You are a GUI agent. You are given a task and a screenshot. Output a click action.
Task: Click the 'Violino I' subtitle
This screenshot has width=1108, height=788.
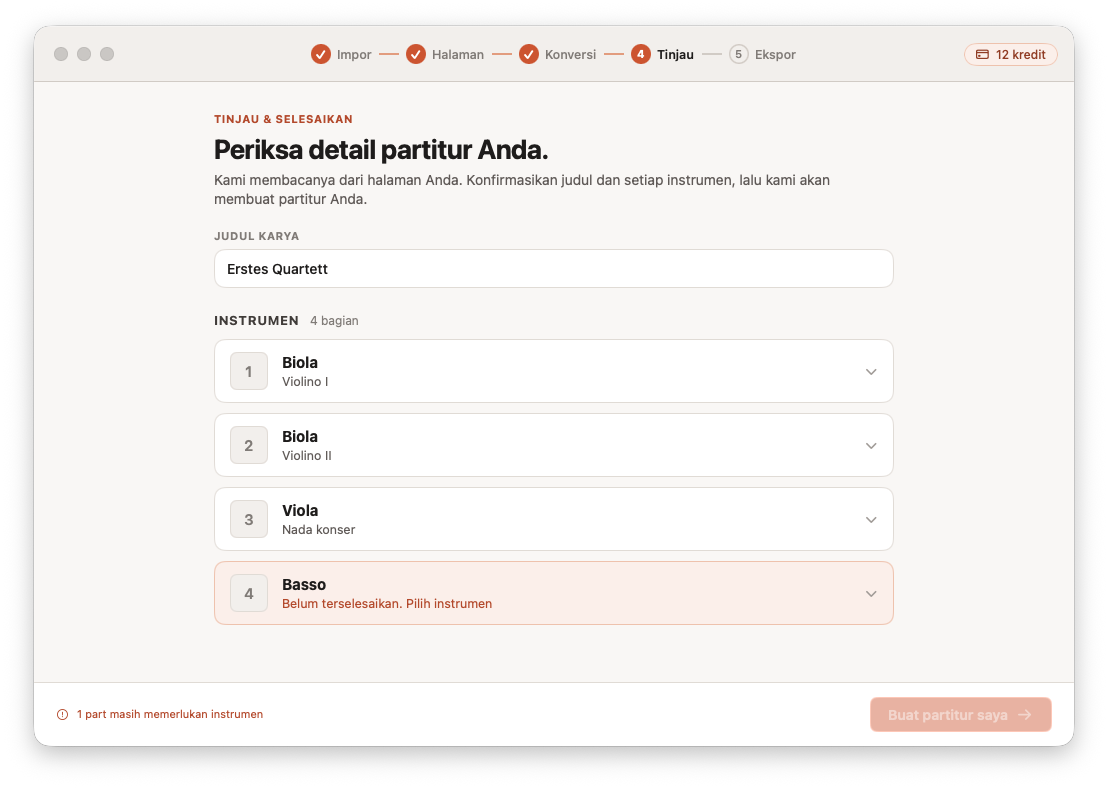pos(305,382)
